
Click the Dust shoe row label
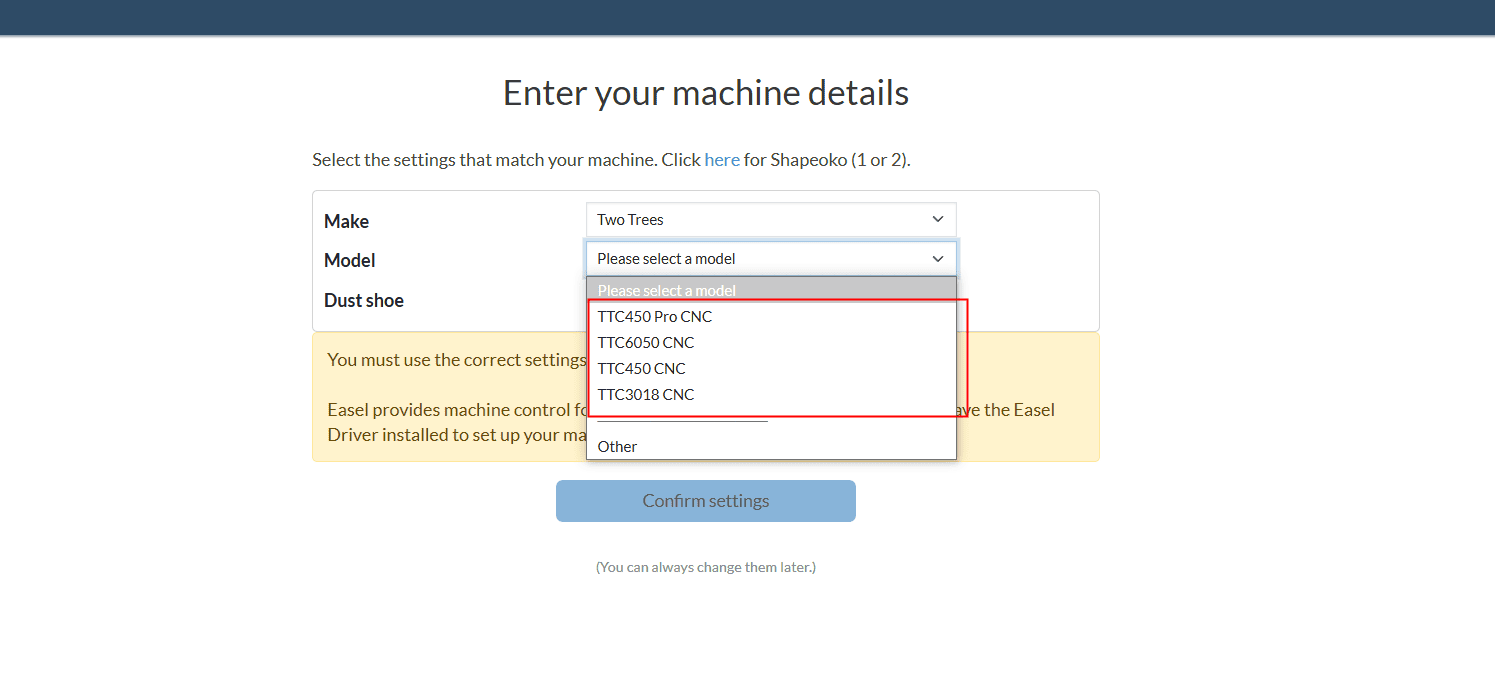[x=363, y=300]
